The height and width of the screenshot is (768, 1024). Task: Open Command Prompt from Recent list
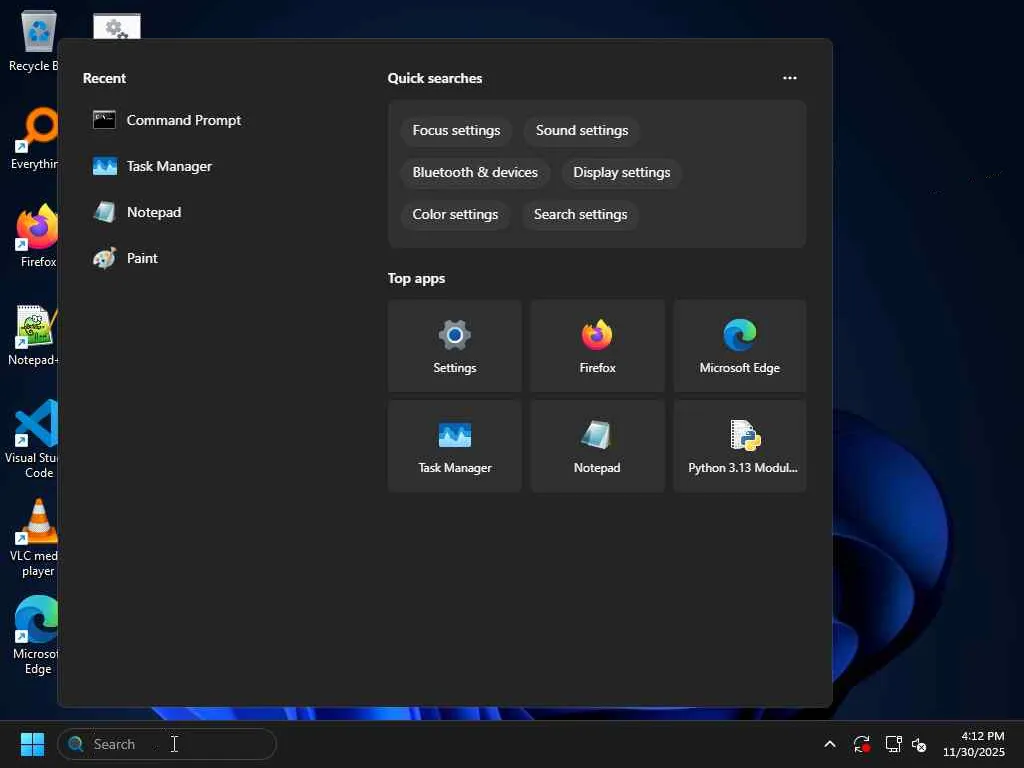tap(183, 120)
